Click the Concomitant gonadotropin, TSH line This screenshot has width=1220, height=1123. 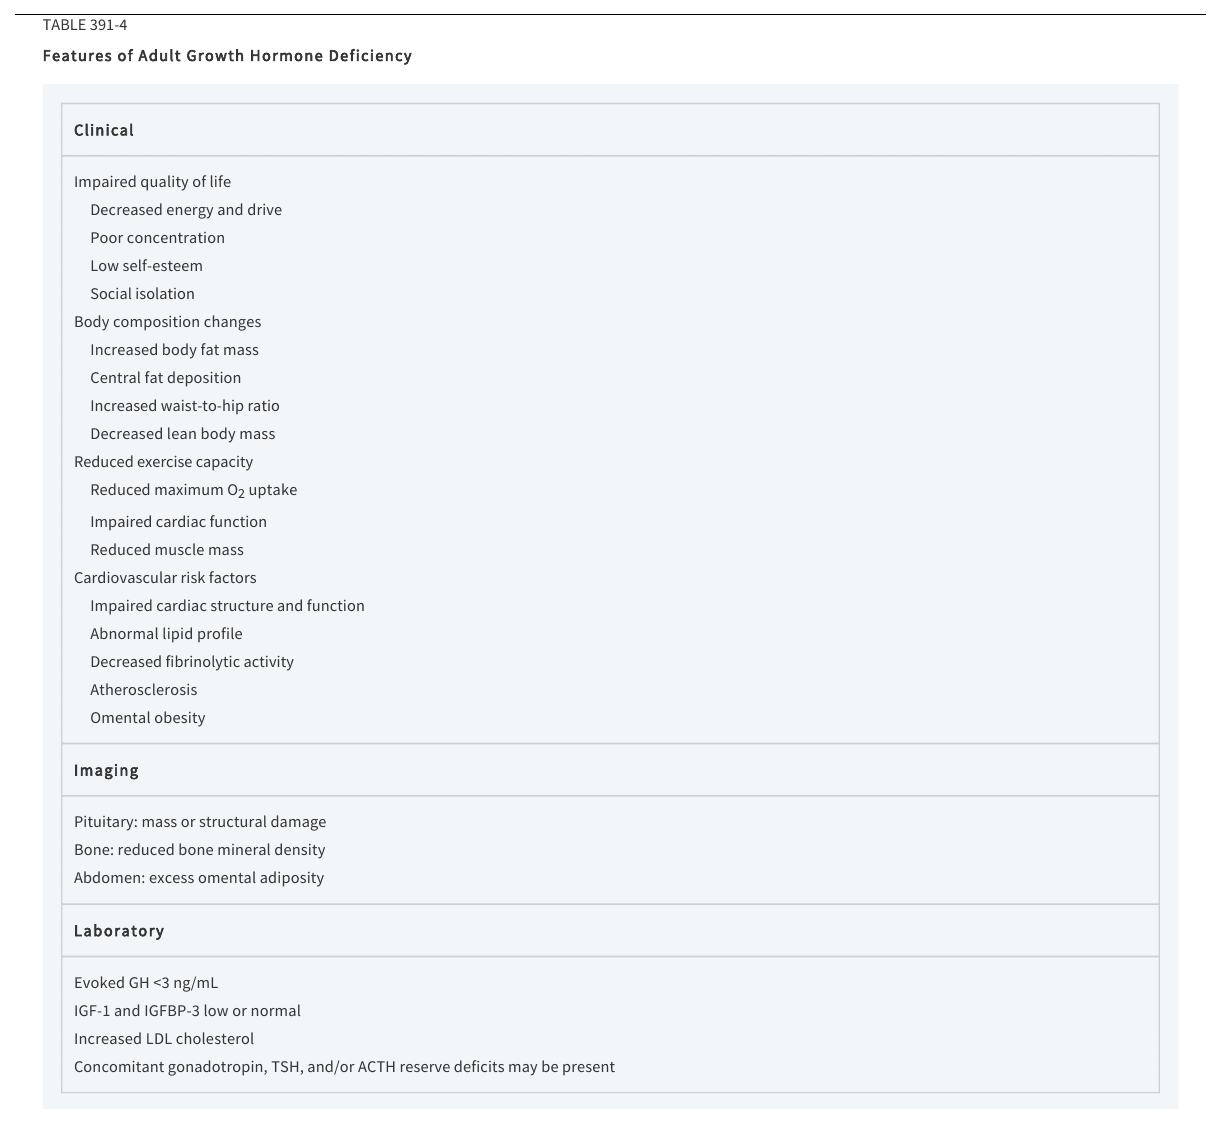344,1067
